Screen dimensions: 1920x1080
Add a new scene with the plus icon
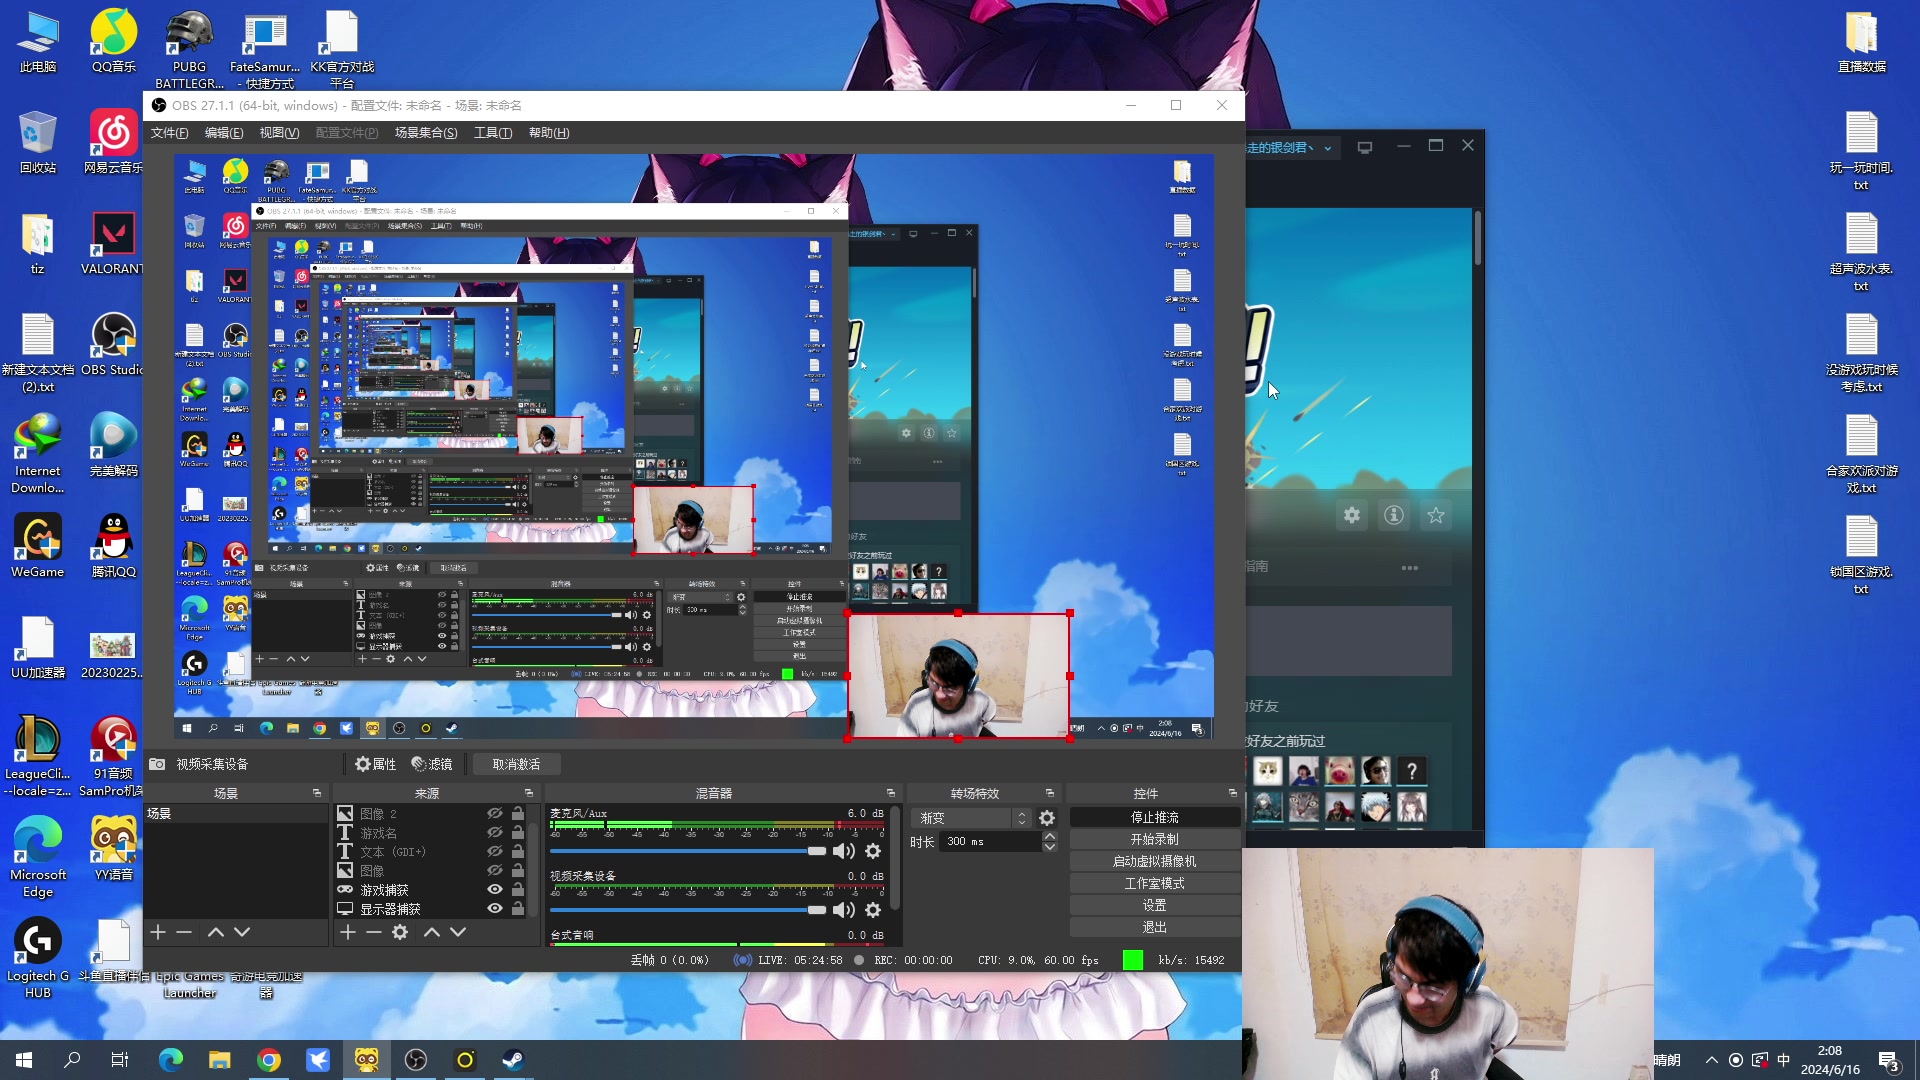point(158,932)
